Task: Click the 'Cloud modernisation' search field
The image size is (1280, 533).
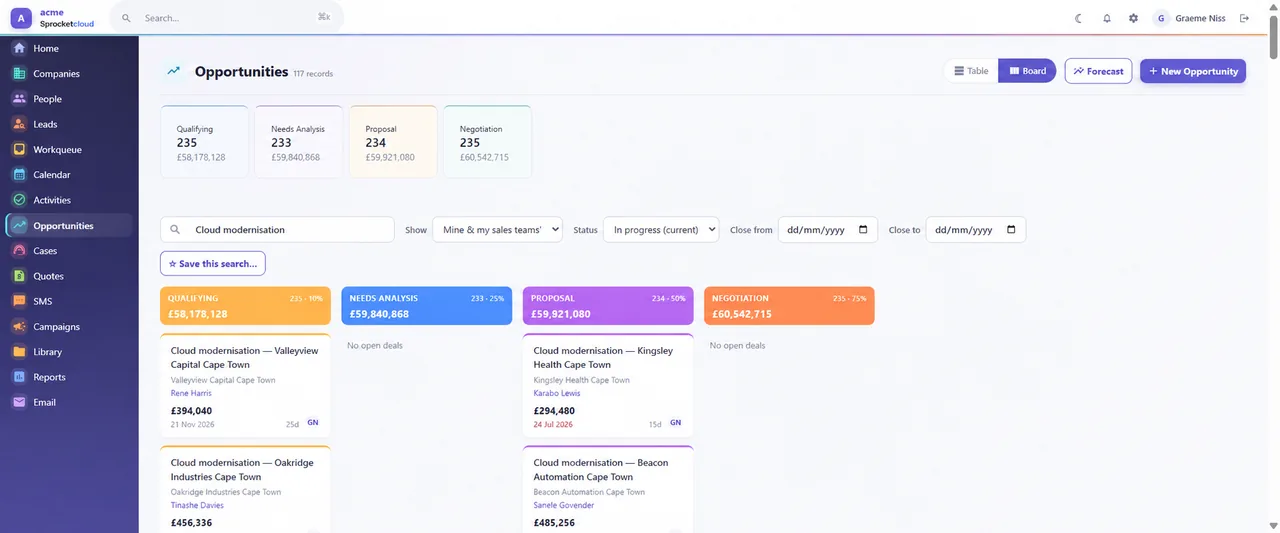Action: (x=277, y=230)
